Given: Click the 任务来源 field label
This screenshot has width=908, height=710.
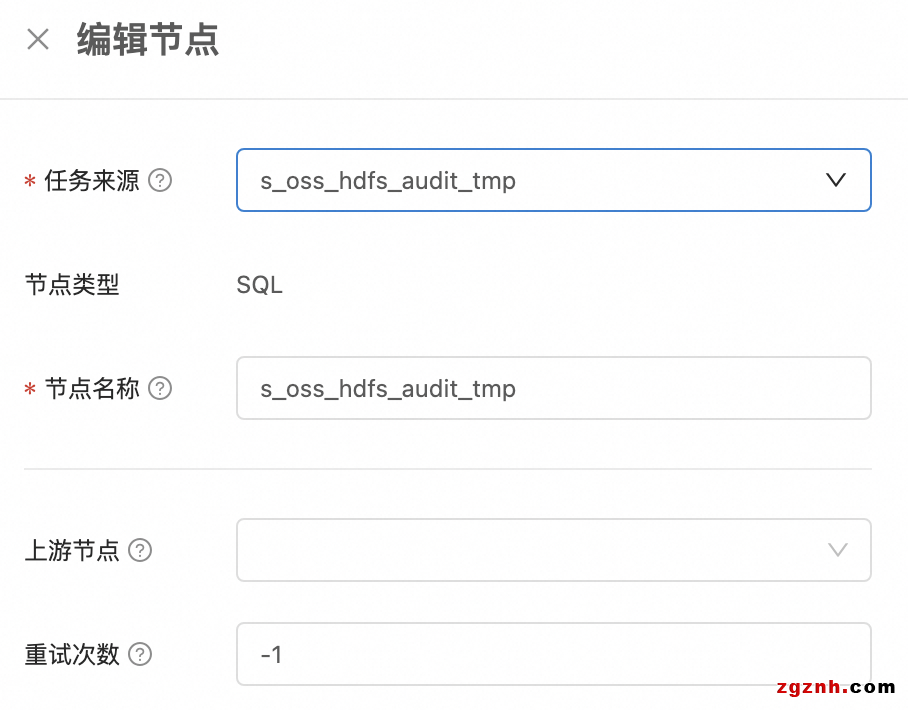Looking at the screenshot, I should point(92,181).
